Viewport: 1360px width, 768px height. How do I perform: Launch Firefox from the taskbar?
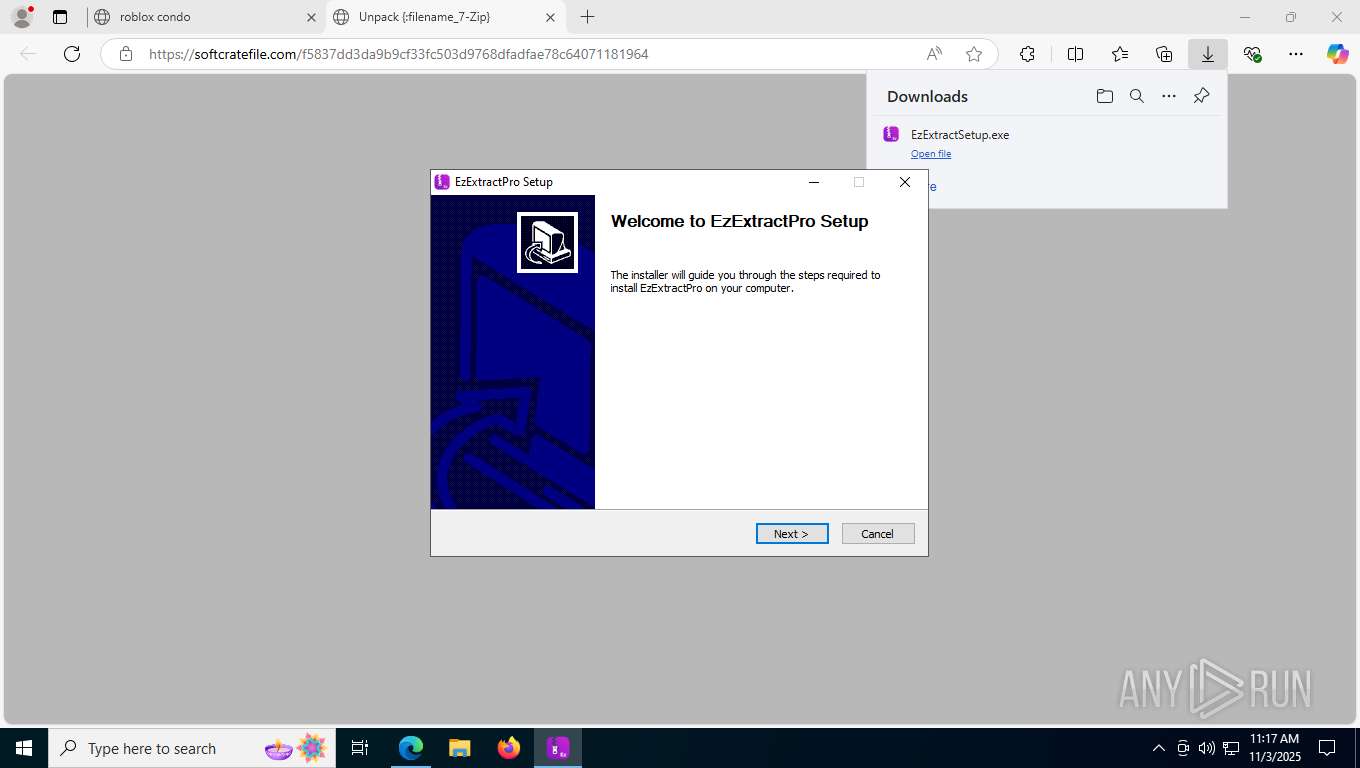(509, 748)
